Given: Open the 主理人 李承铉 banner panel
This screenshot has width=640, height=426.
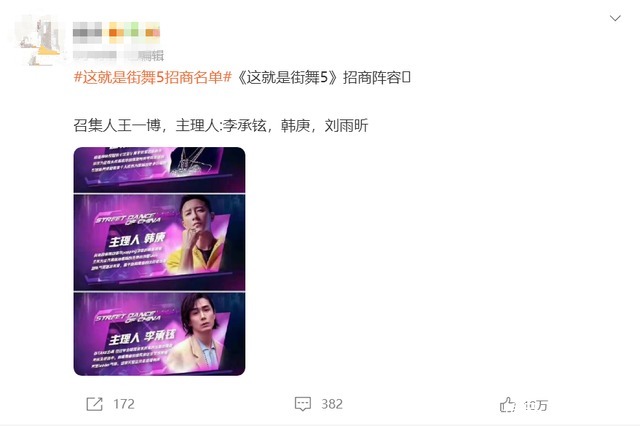Looking at the screenshot, I should pyautogui.click(x=159, y=334).
